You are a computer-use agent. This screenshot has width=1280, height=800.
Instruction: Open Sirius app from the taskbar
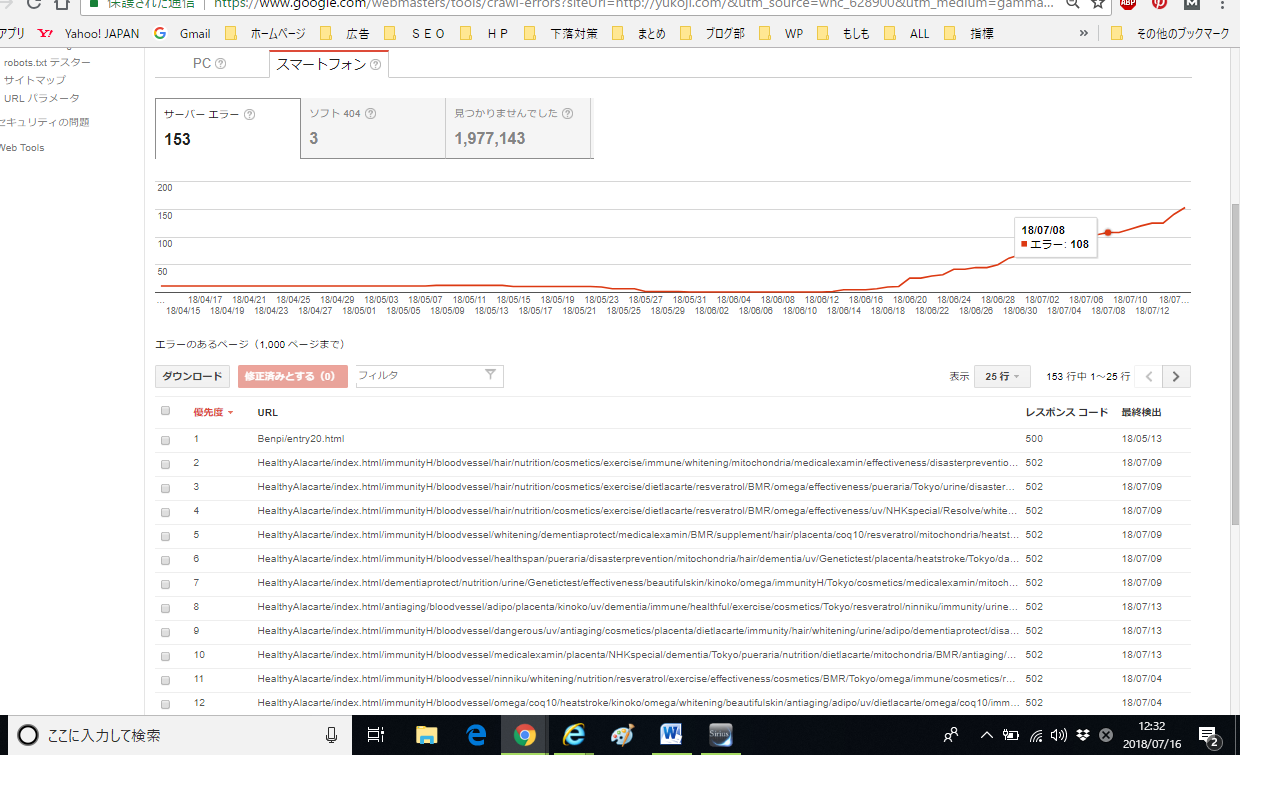click(x=720, y=736)
